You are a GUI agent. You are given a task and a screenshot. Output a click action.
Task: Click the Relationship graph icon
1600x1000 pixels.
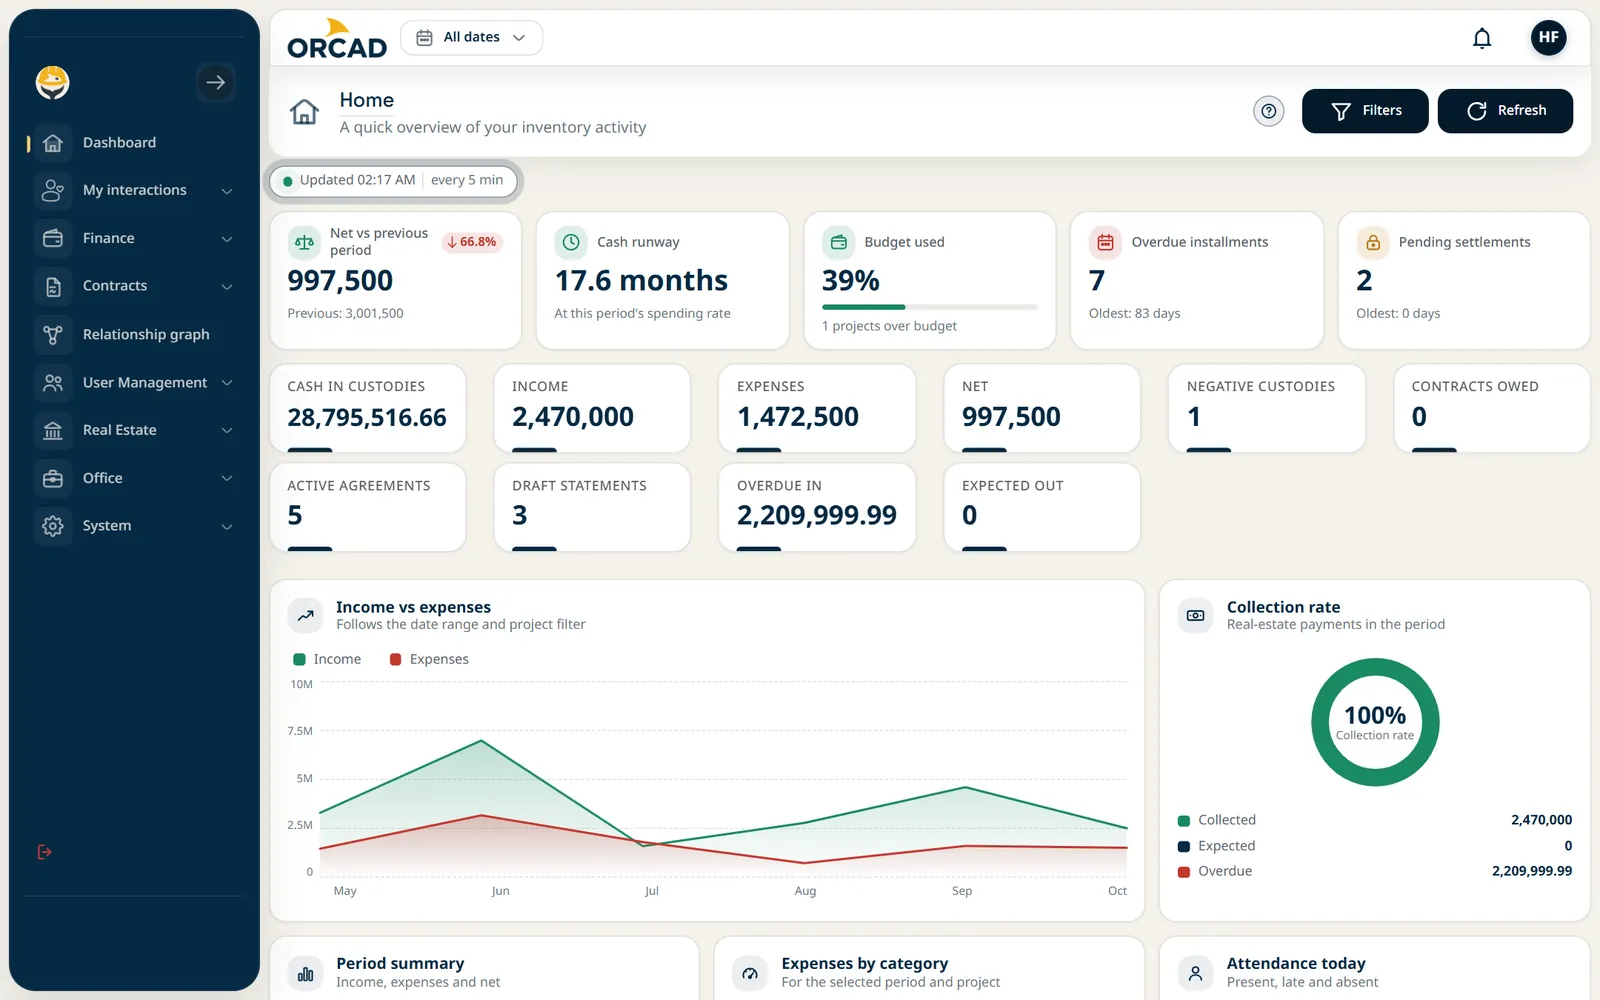point(53,335)
